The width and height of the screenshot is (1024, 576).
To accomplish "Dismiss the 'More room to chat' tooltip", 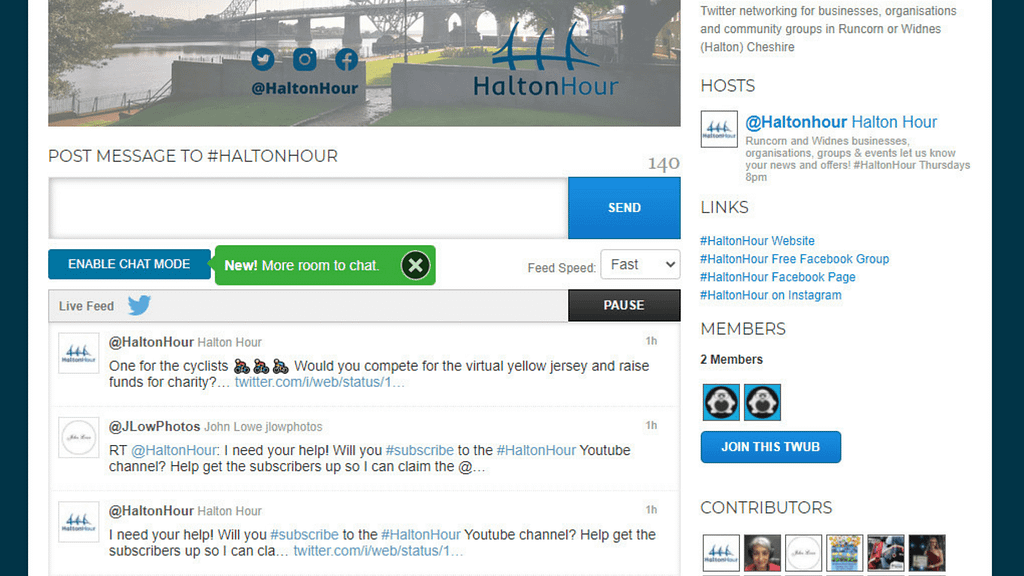I will 415,265.
